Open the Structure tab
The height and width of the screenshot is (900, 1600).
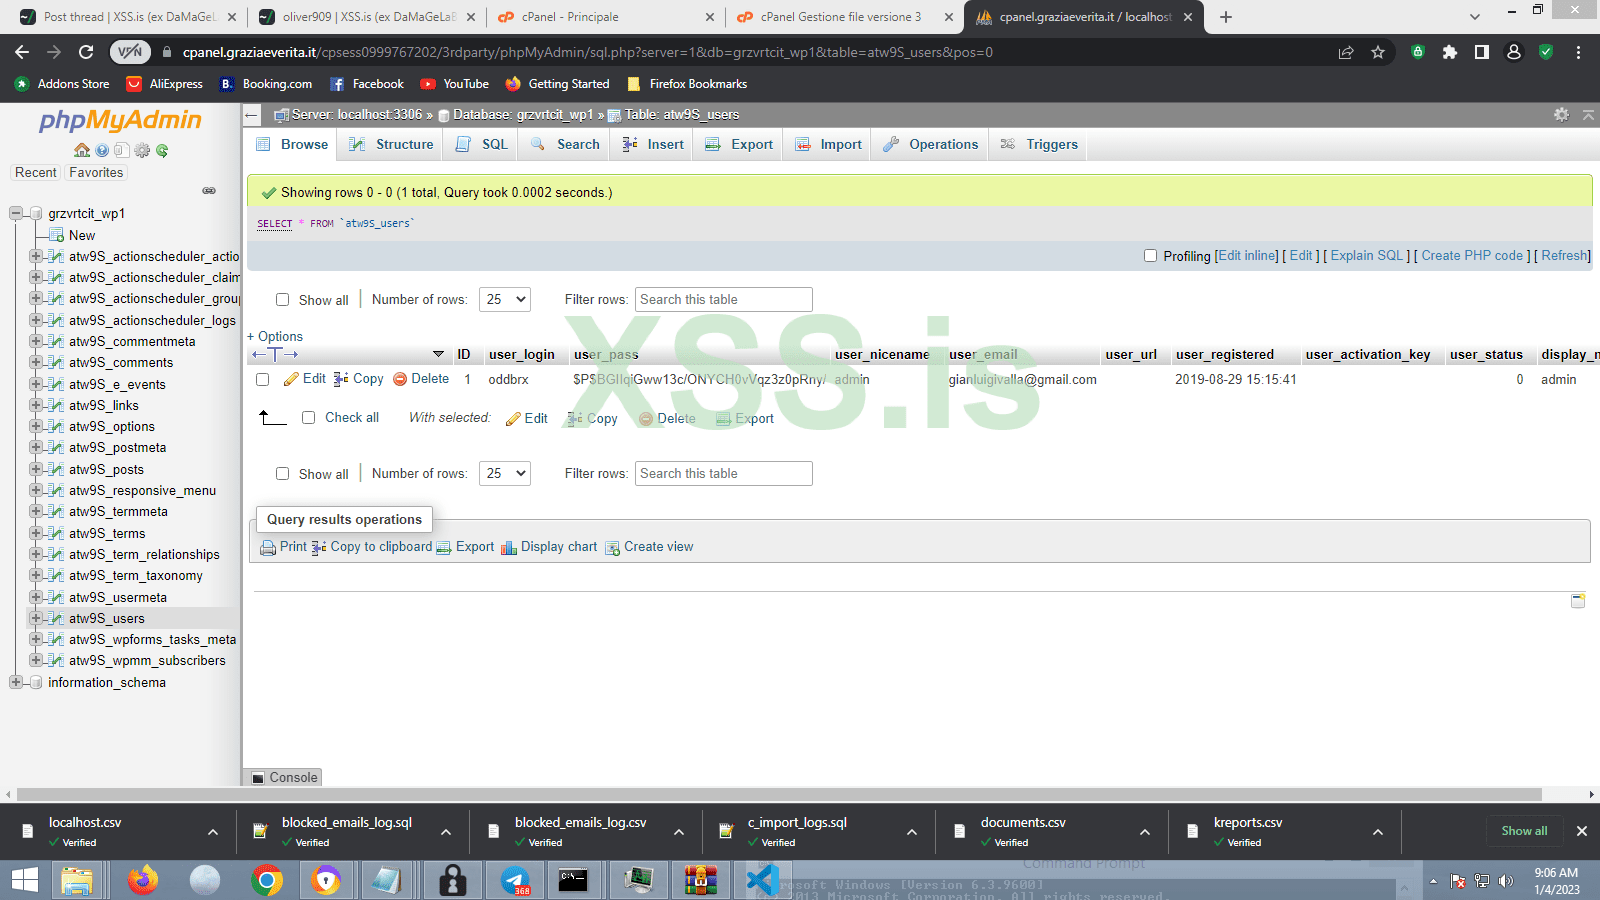click(x=391, y=144)
